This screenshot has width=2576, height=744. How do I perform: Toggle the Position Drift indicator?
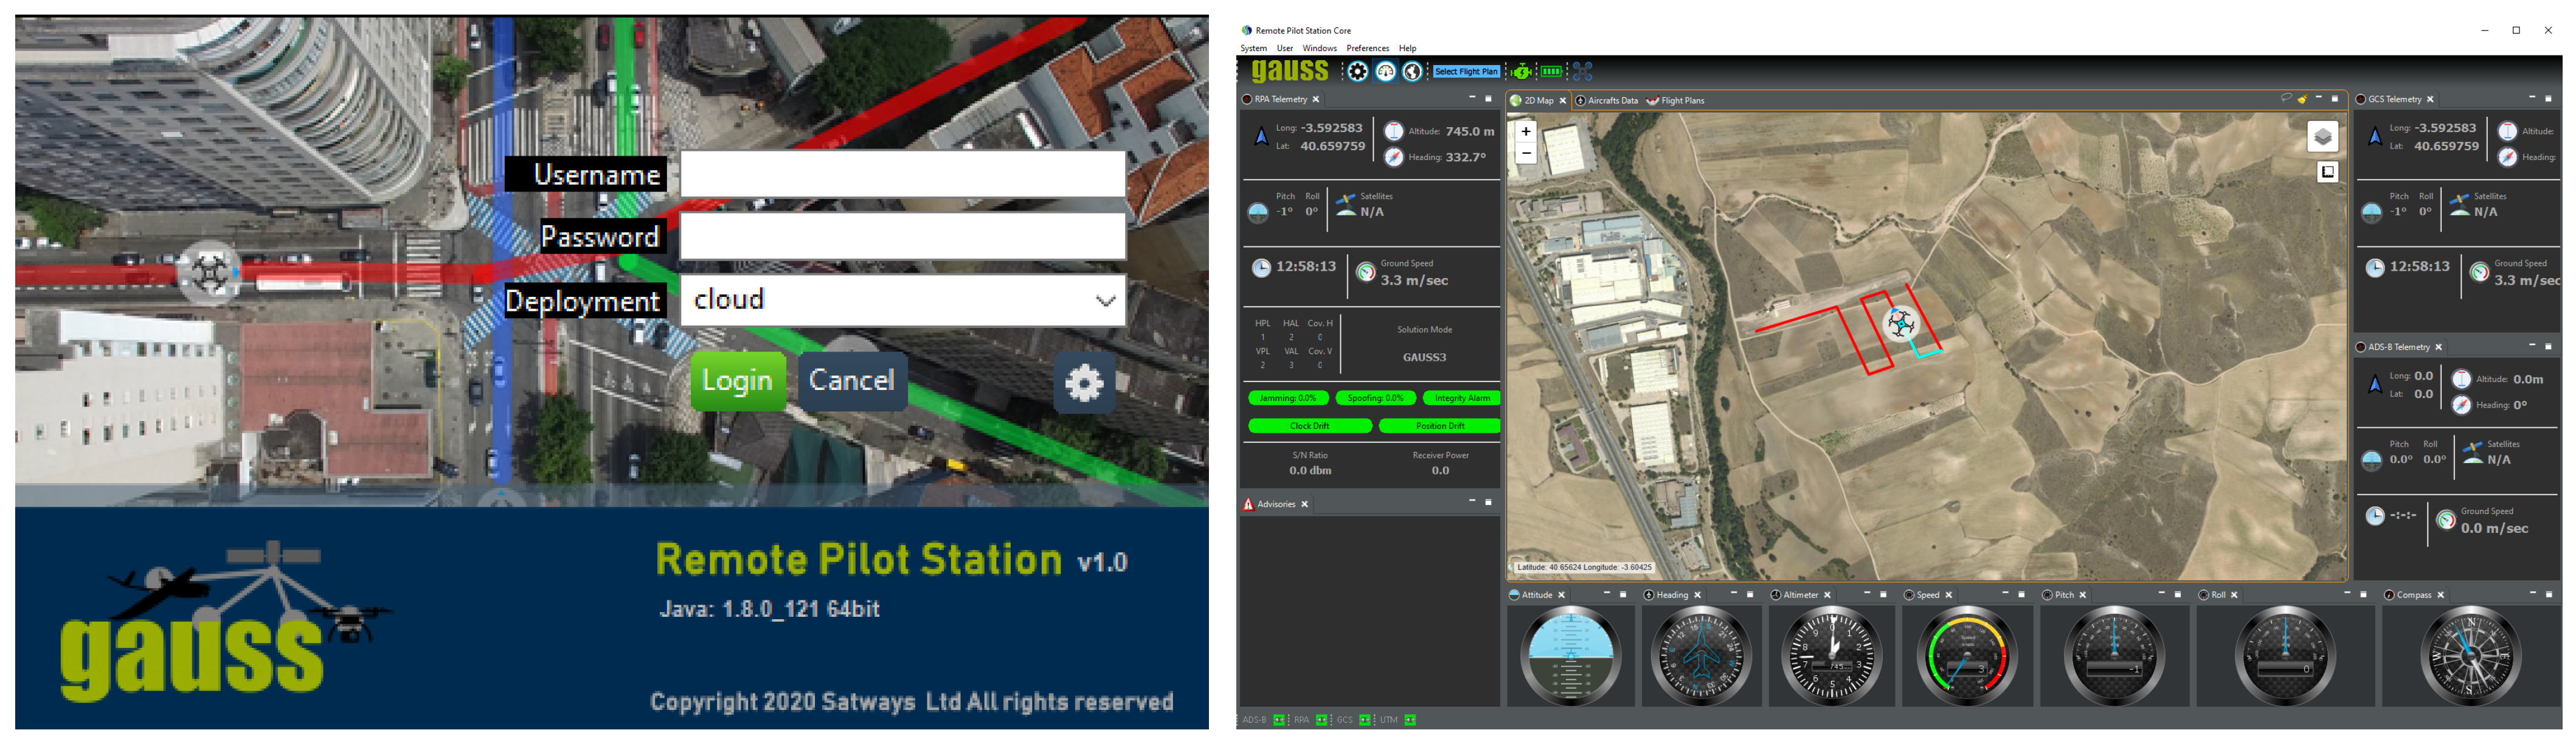[x=1439, y=426]
